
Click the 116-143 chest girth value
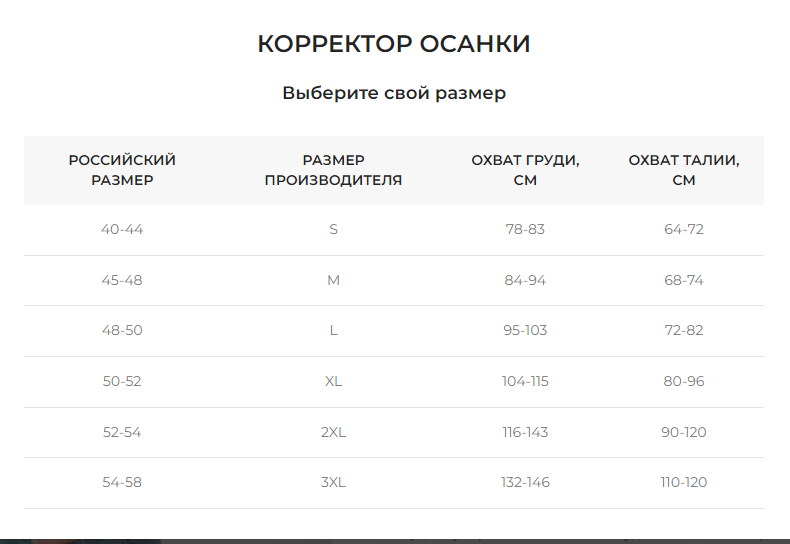tap(525, 432)
